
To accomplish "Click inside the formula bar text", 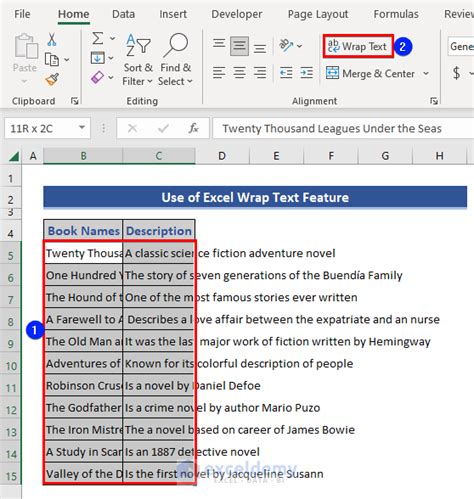I will pyautogui.click(x=332, y=129).
